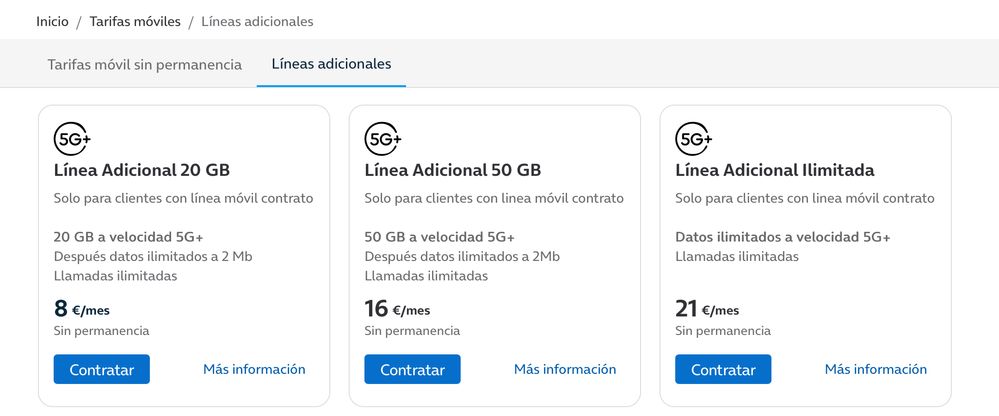Image resolution: width=999 pixels, height=416 pixels.
Task: Click the Línea Adicional 20 GB title
Action: click(142, 170)
